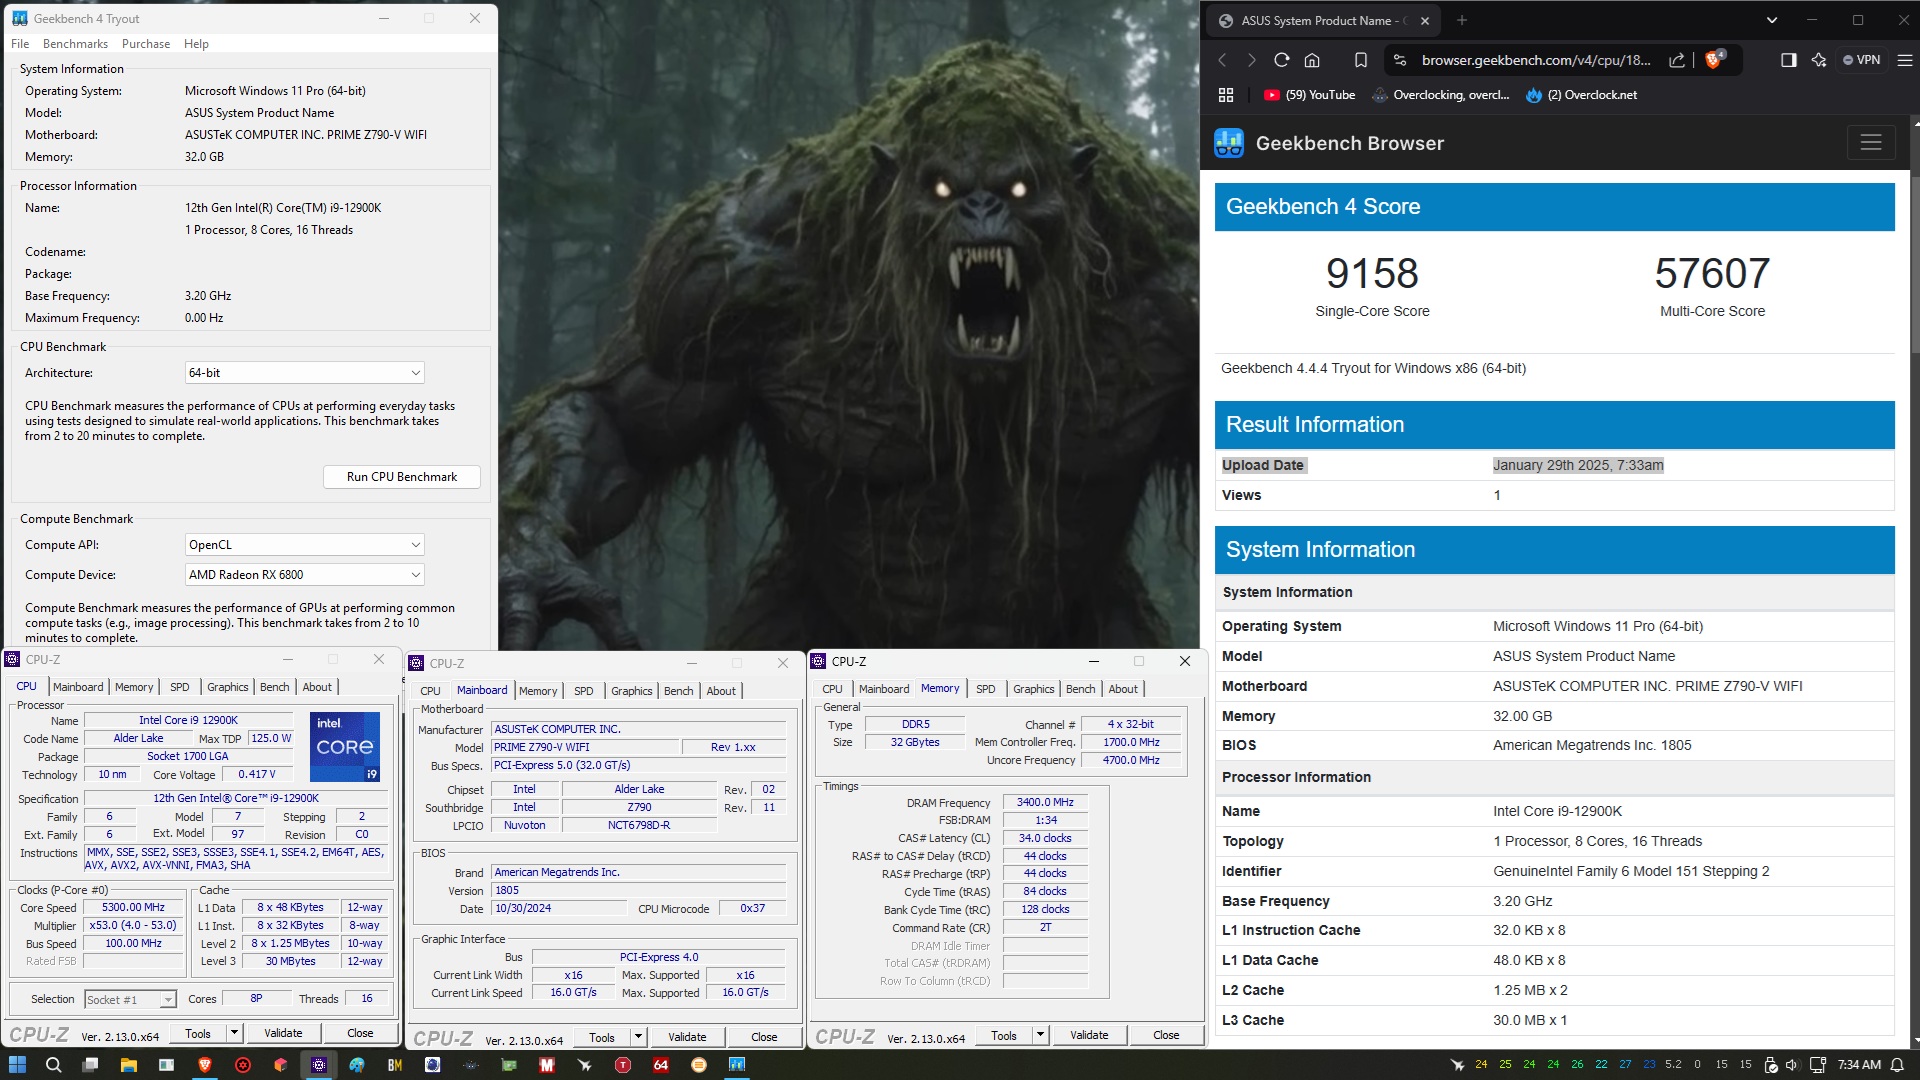The height and width of the screenshot is (1080, 1920).
Task: Open the BM taskbar application
Action: [395, 1065]
